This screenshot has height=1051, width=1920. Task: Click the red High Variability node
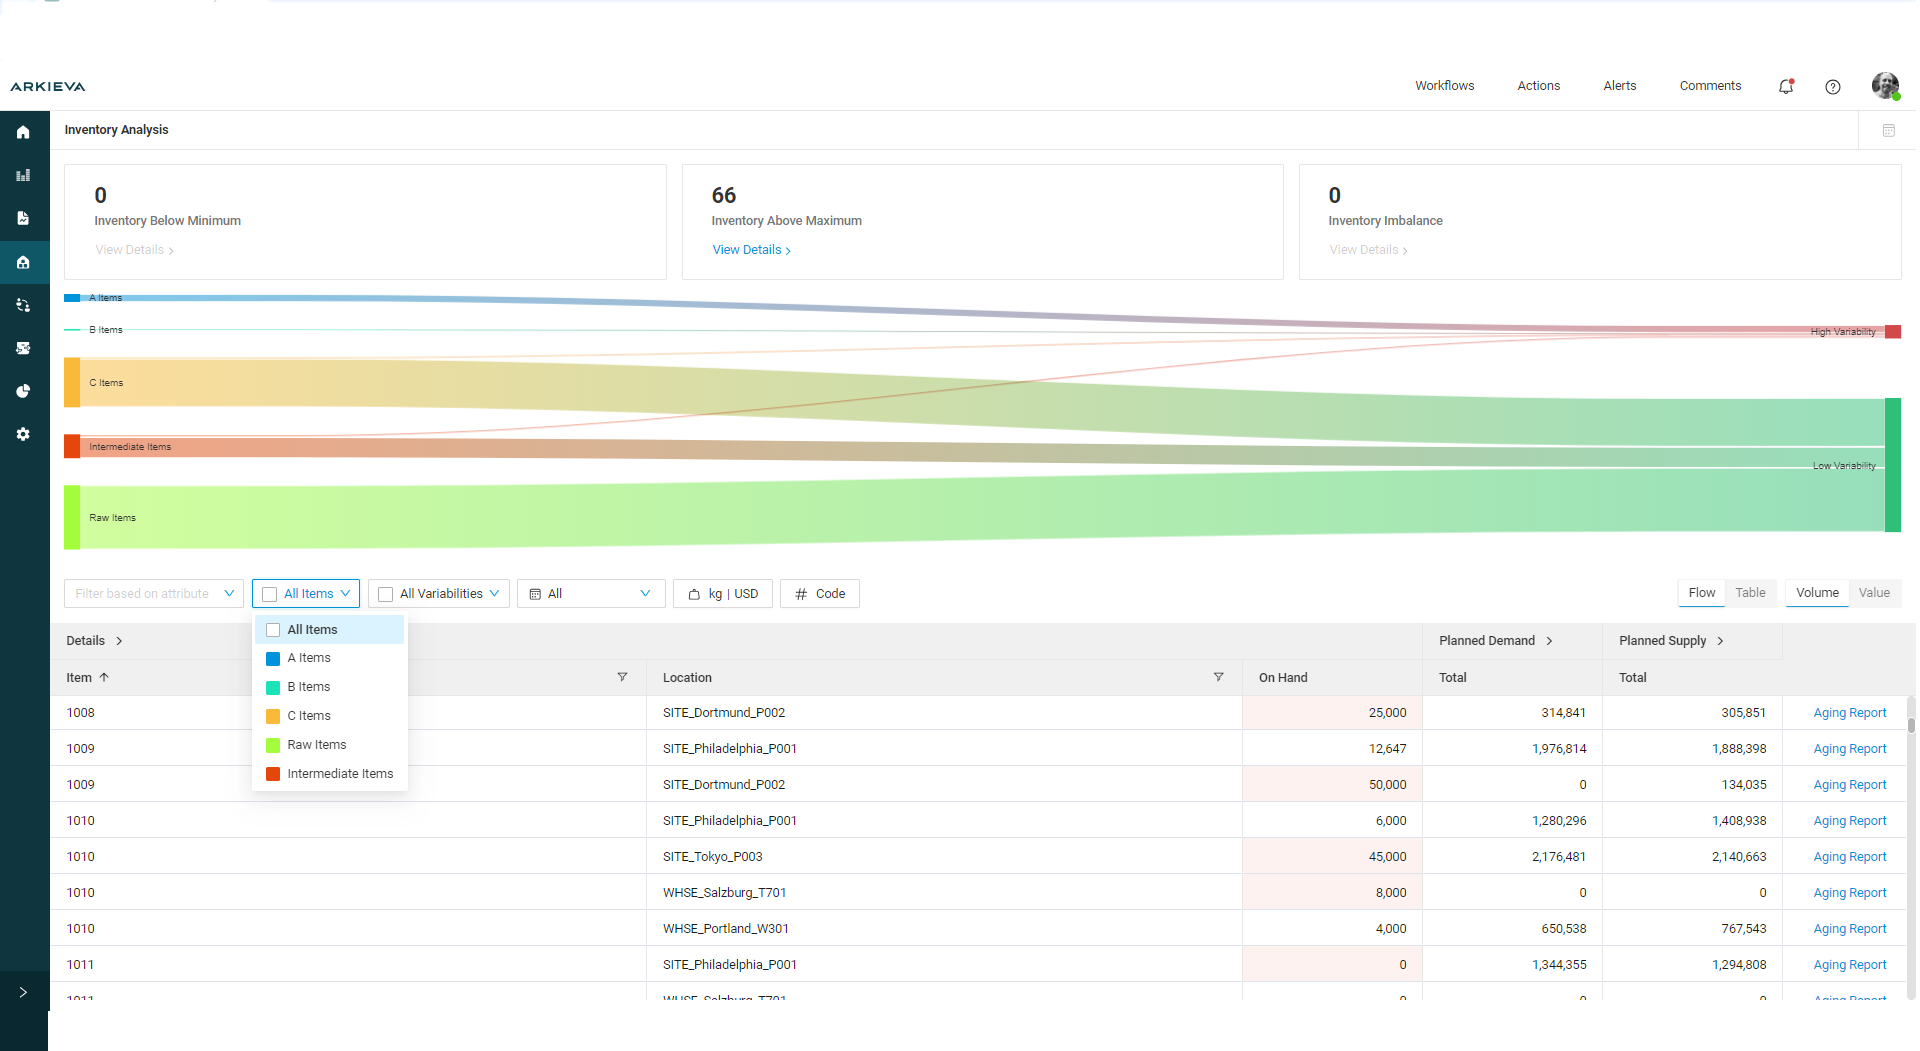pos(1892,332)
